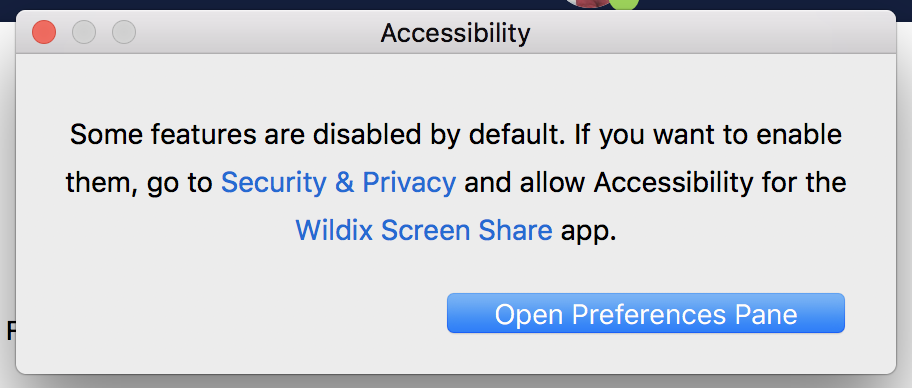Click the "and allow" text in message
The width and height of the screenshot is (912, 388).
coord(525,183)
